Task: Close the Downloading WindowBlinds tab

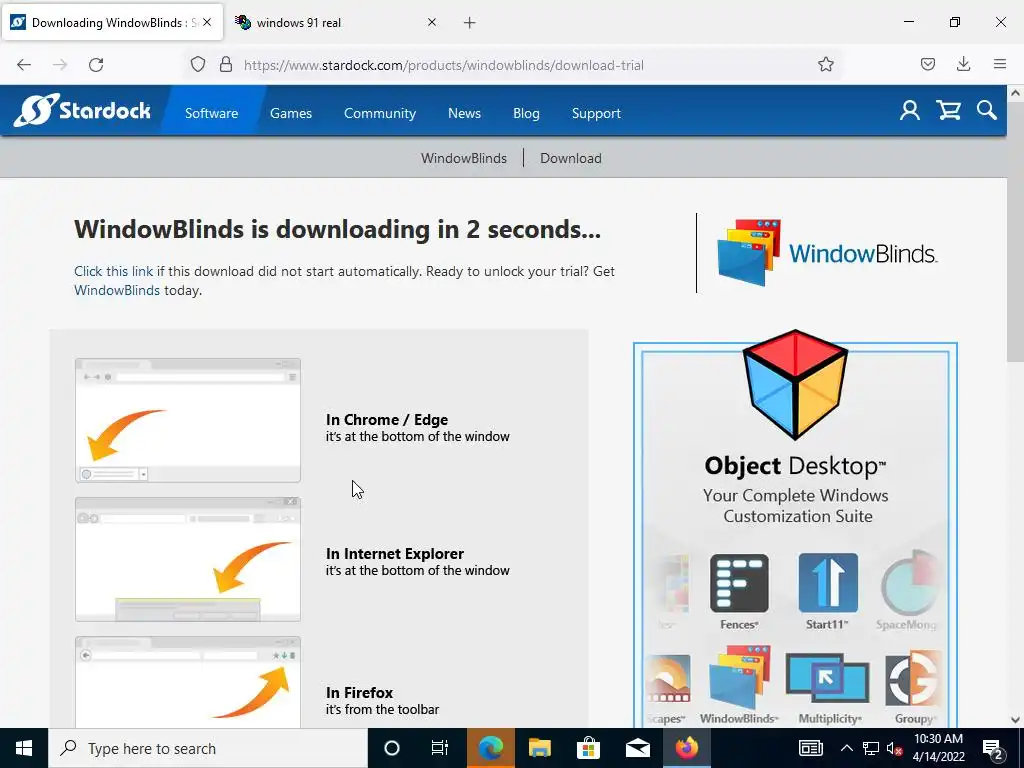Action: 207,22
